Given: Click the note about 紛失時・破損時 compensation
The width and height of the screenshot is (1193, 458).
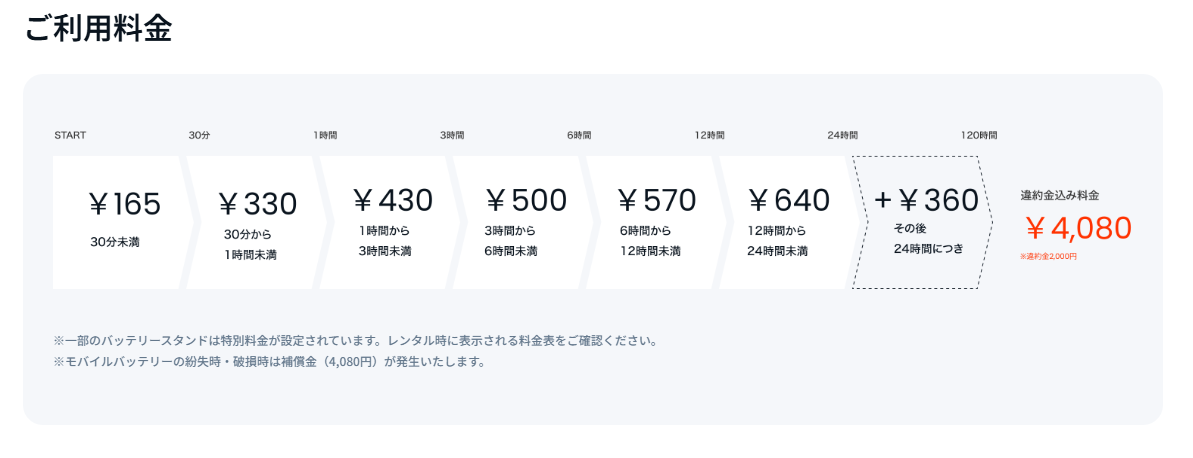Looking at the screenshot, I should [x=269, y=362].
